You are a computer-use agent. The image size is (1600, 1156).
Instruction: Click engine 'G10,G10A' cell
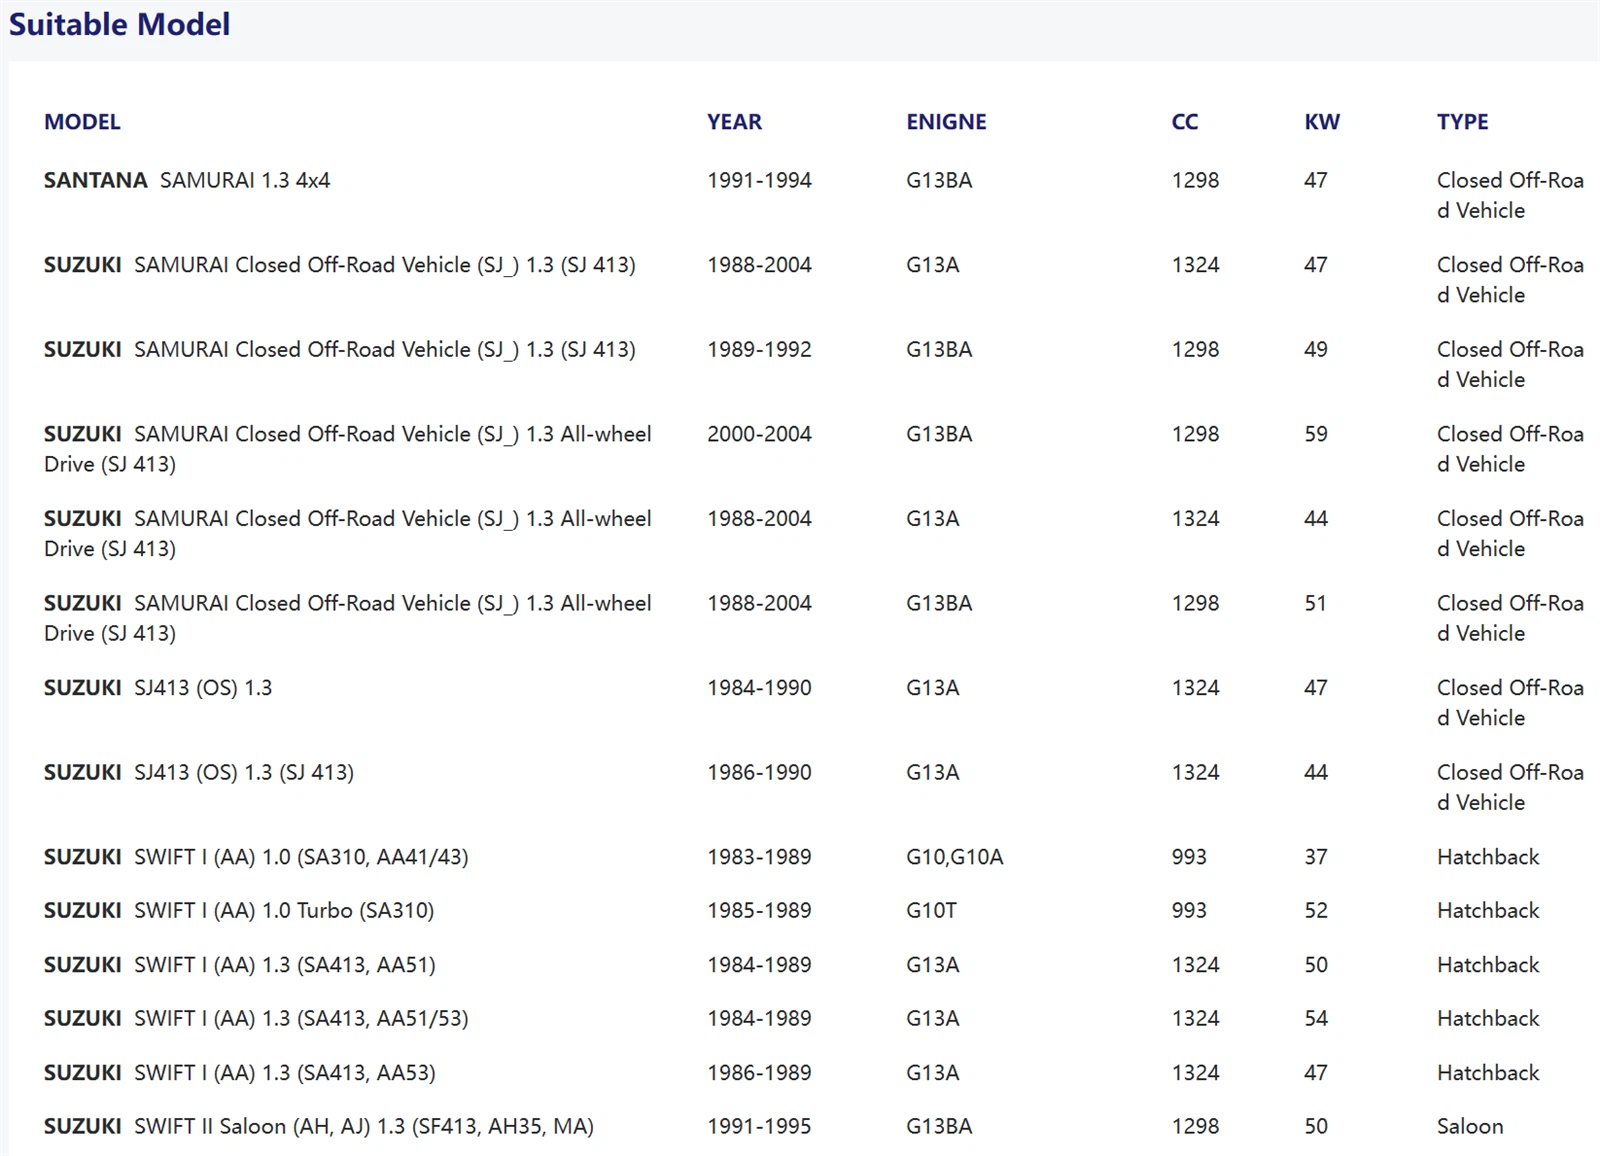(x=954, y=857)
